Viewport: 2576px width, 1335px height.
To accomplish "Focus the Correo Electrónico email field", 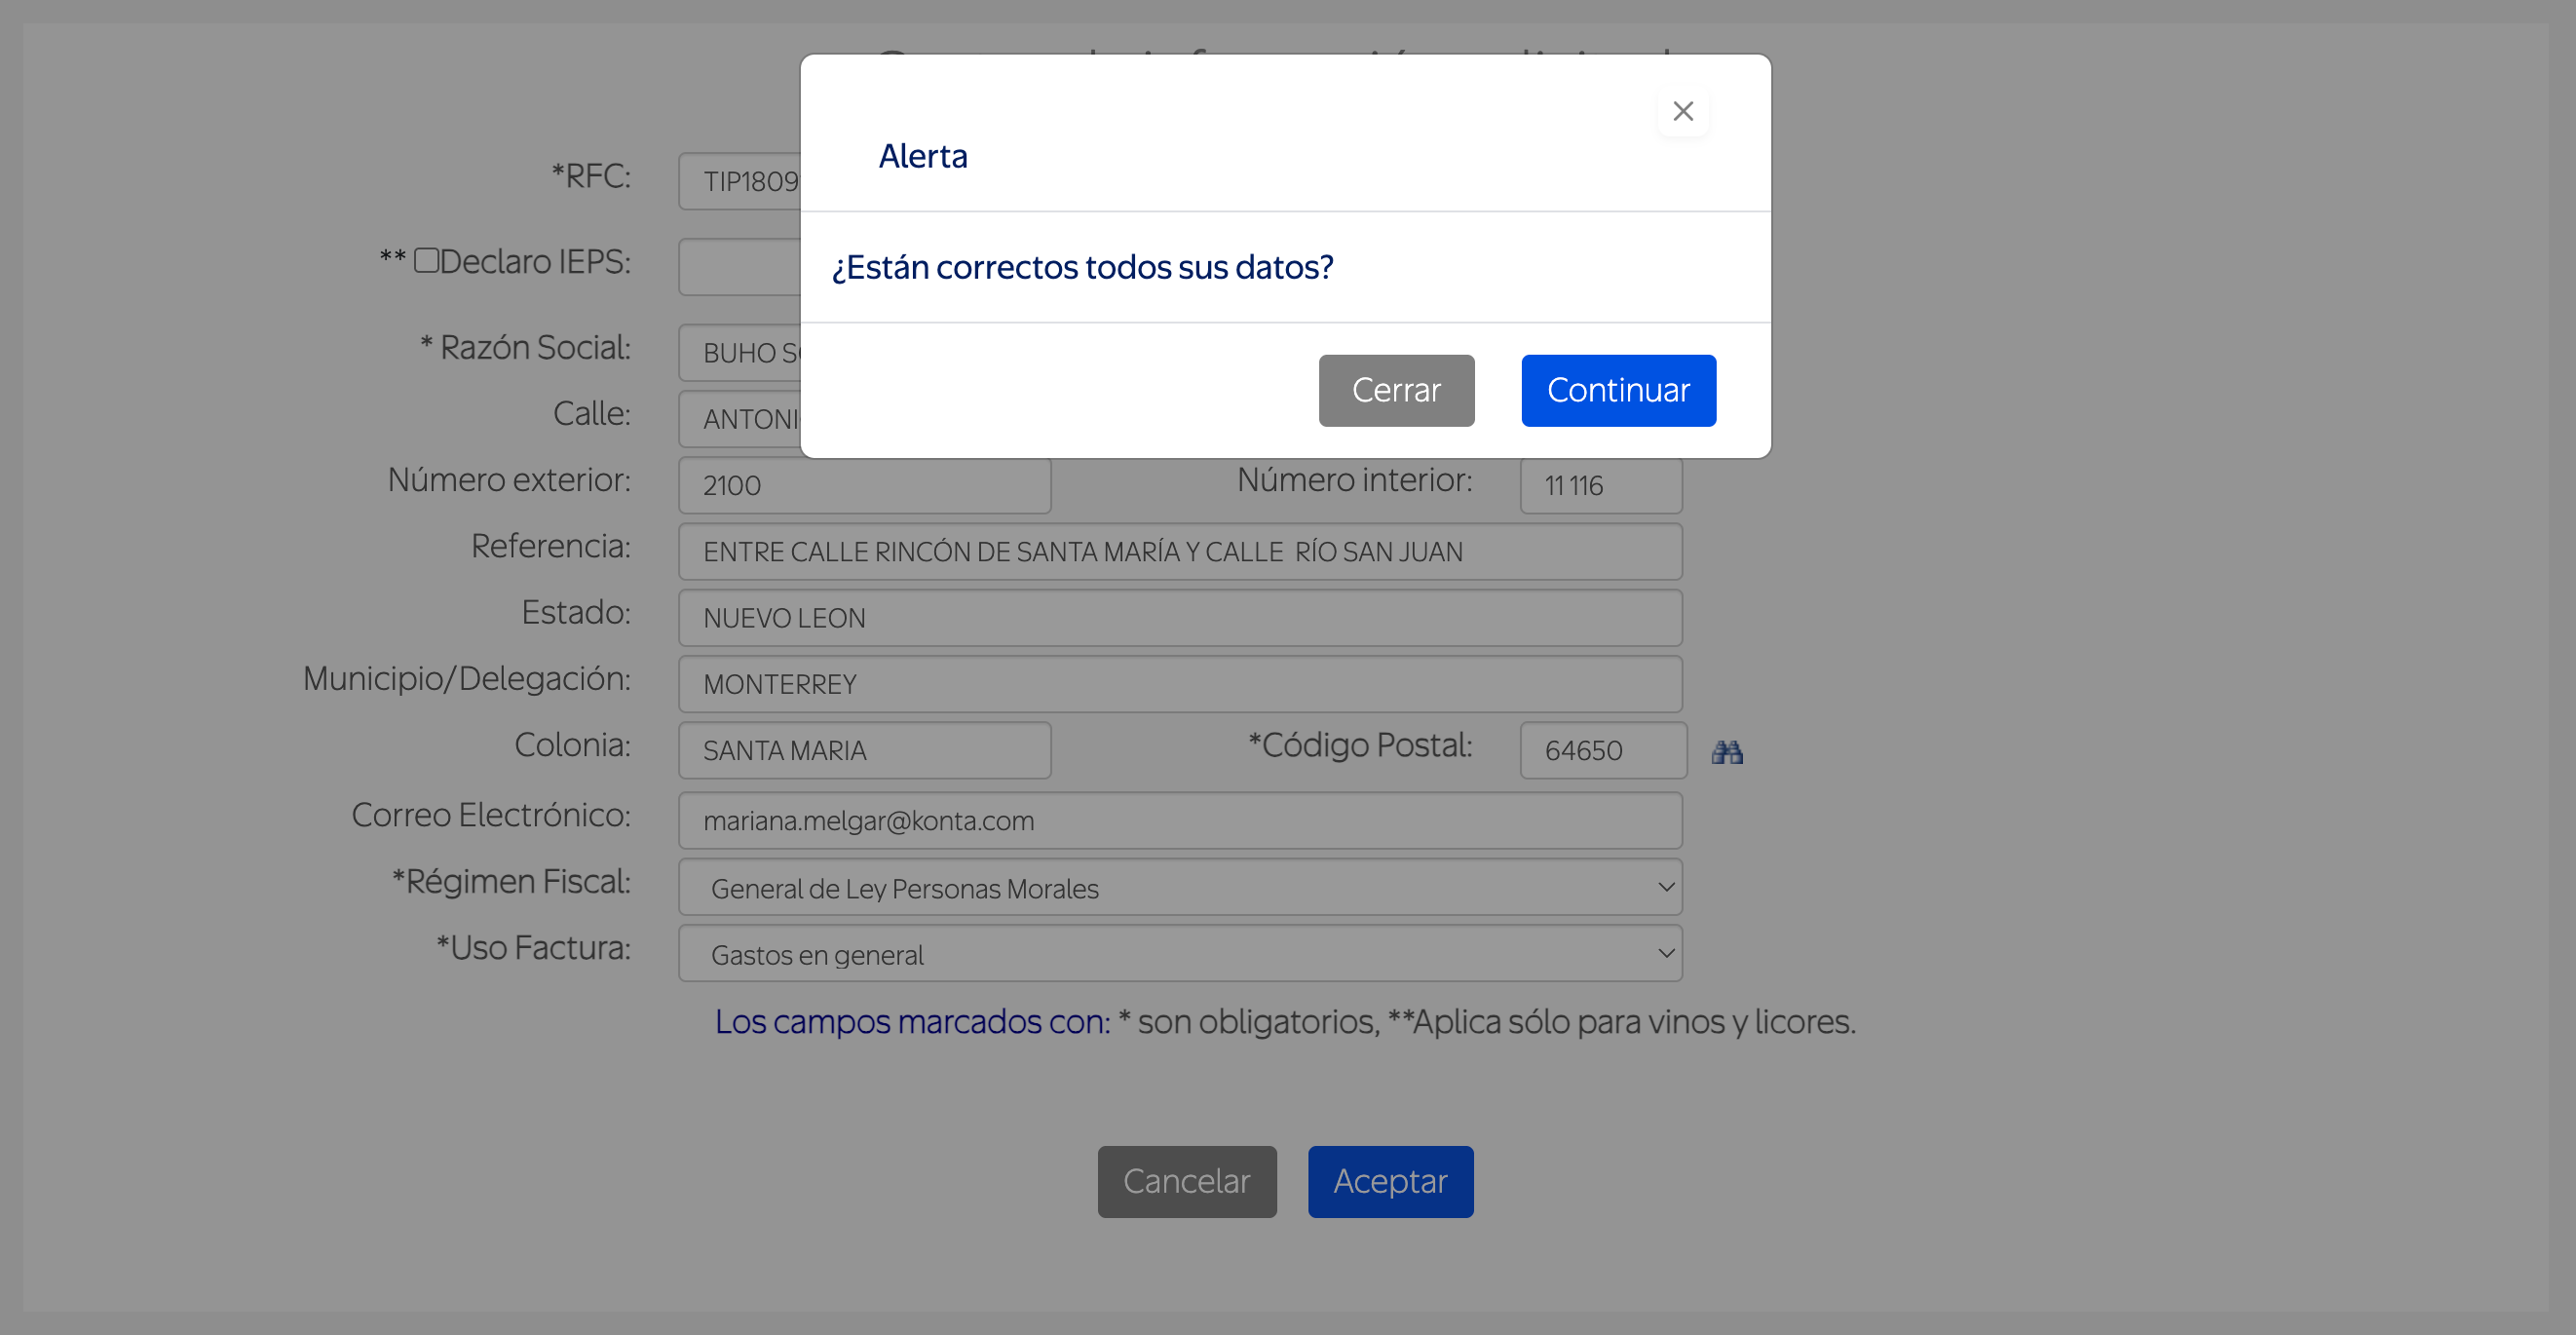I will coord(1179,821).
